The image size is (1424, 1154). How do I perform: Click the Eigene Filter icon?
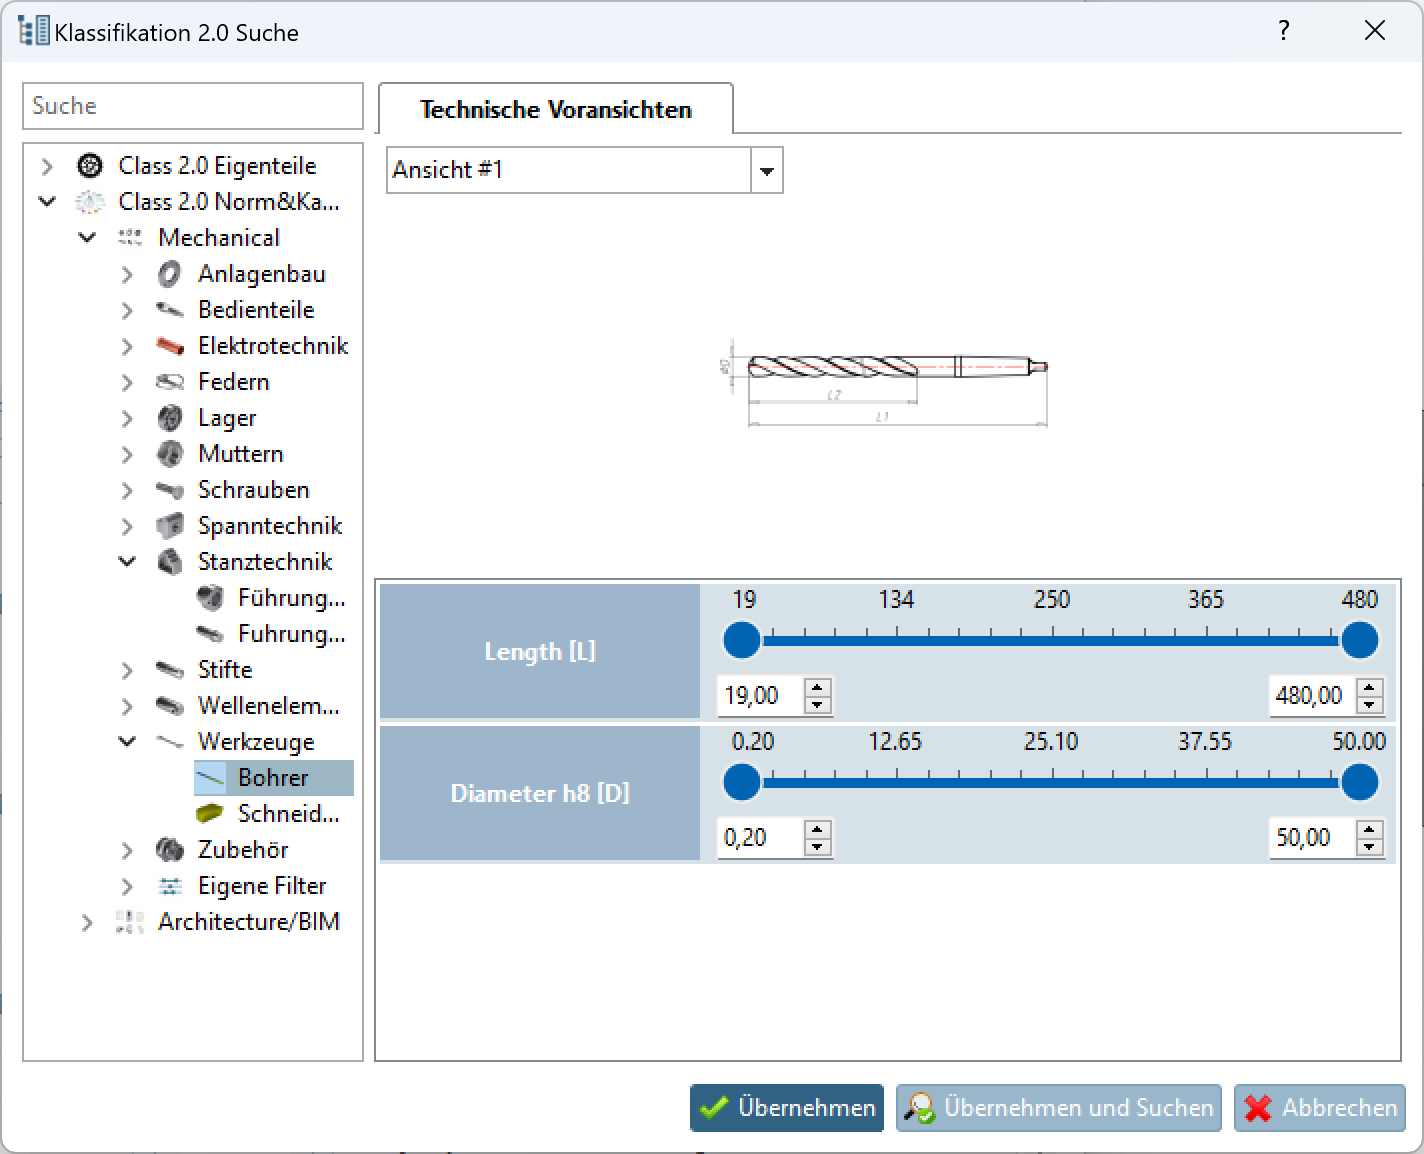pyautogui.click(x=170, y=885)
